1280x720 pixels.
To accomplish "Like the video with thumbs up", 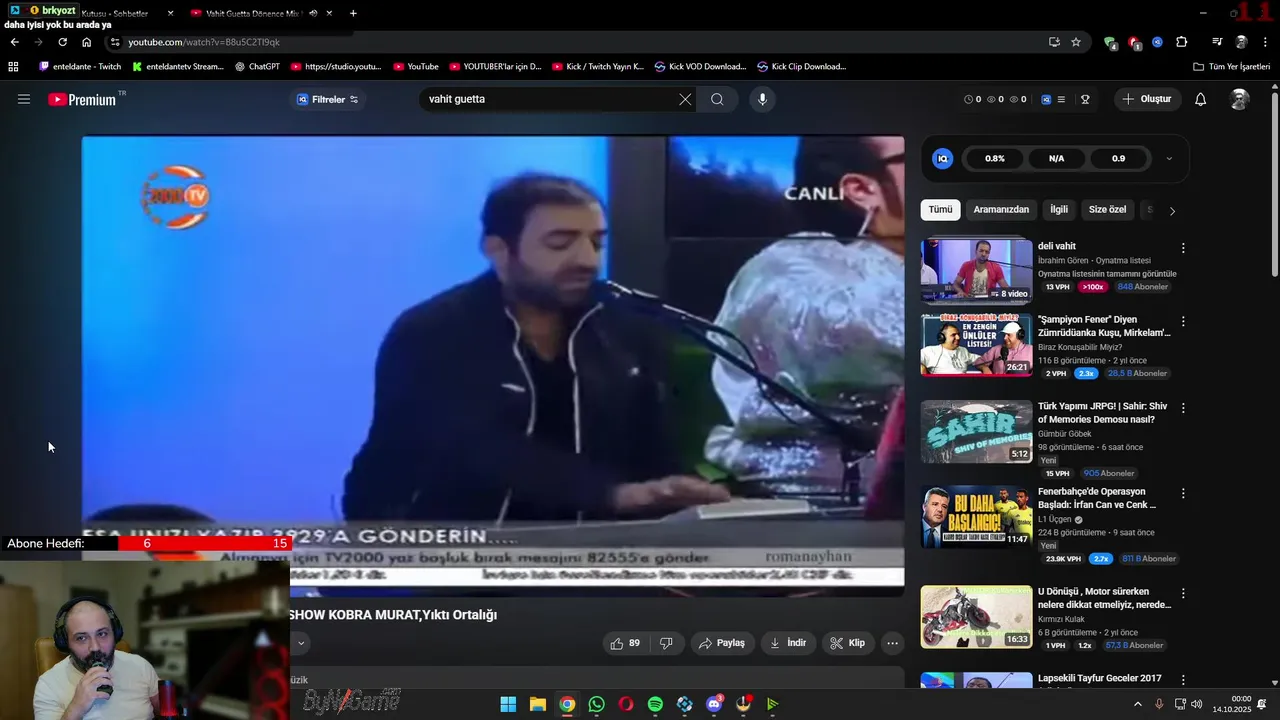I will click(625, 643).
